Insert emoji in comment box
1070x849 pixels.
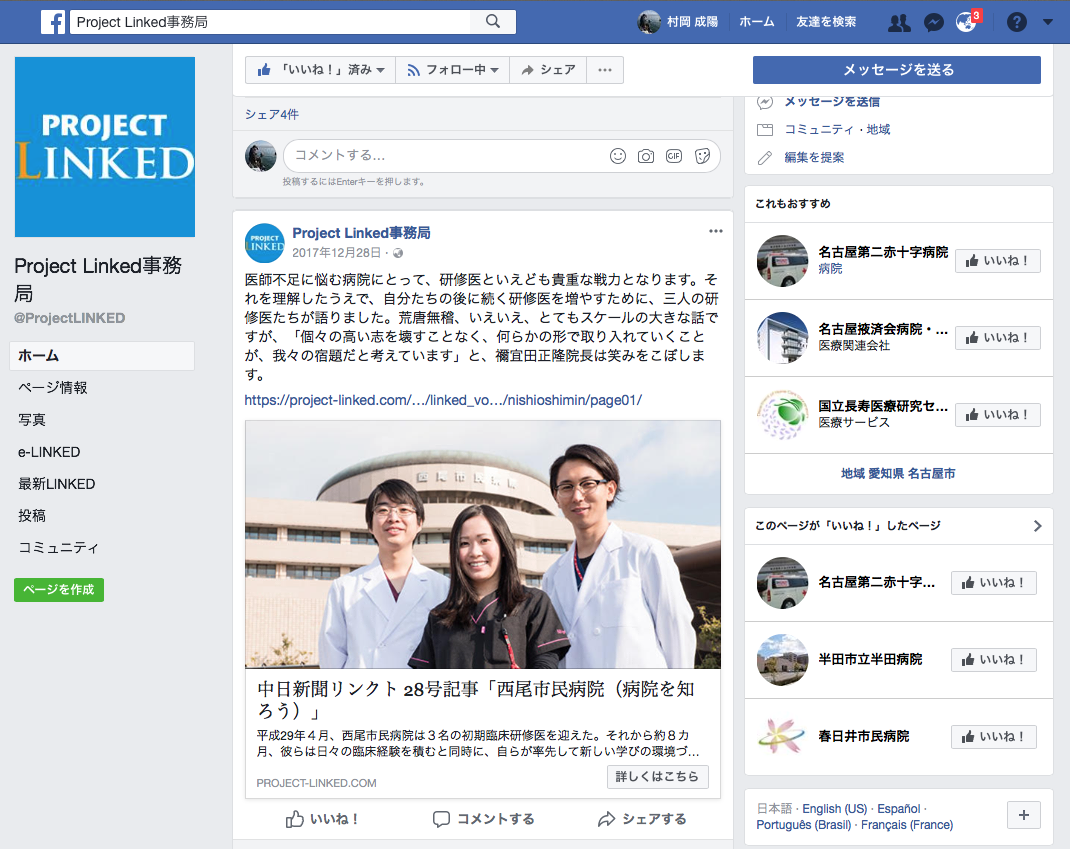618,156
